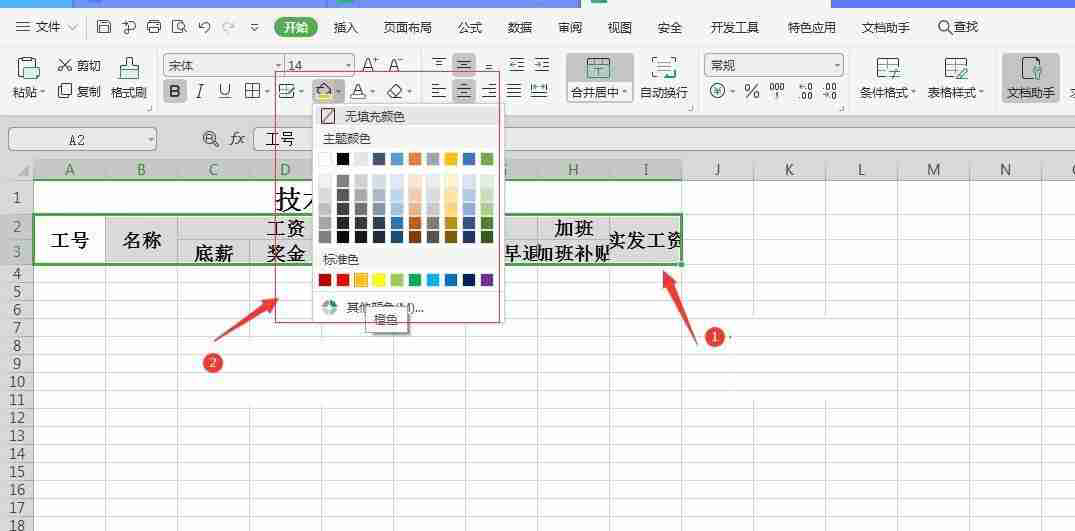Screen dimensions: 1075x531
Task: Click the Increase font size A+ icon
Action: [370, 65]
